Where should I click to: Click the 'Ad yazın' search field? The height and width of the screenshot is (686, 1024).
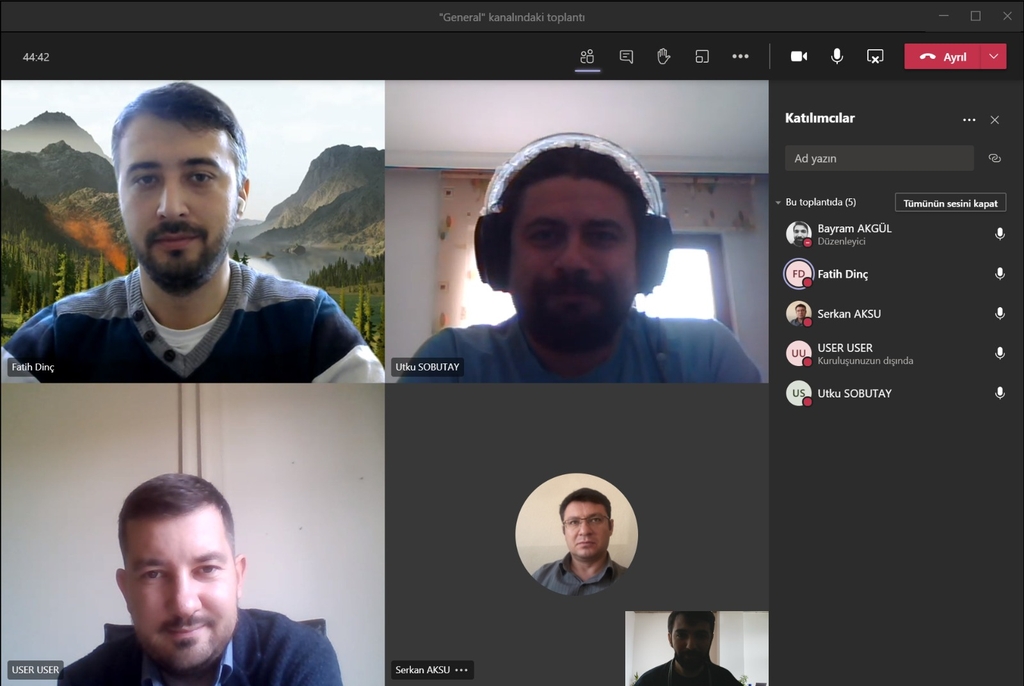(878, 158)
